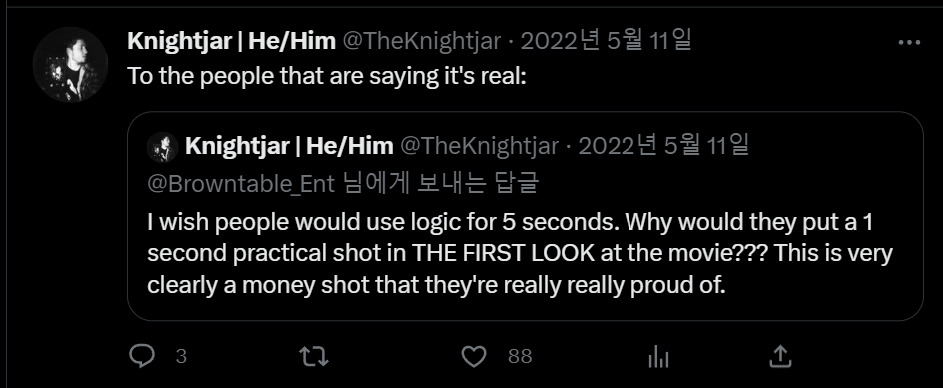Click reply count number 3
Viewport: 943px width, 388px height.
[x=181, y=357]
